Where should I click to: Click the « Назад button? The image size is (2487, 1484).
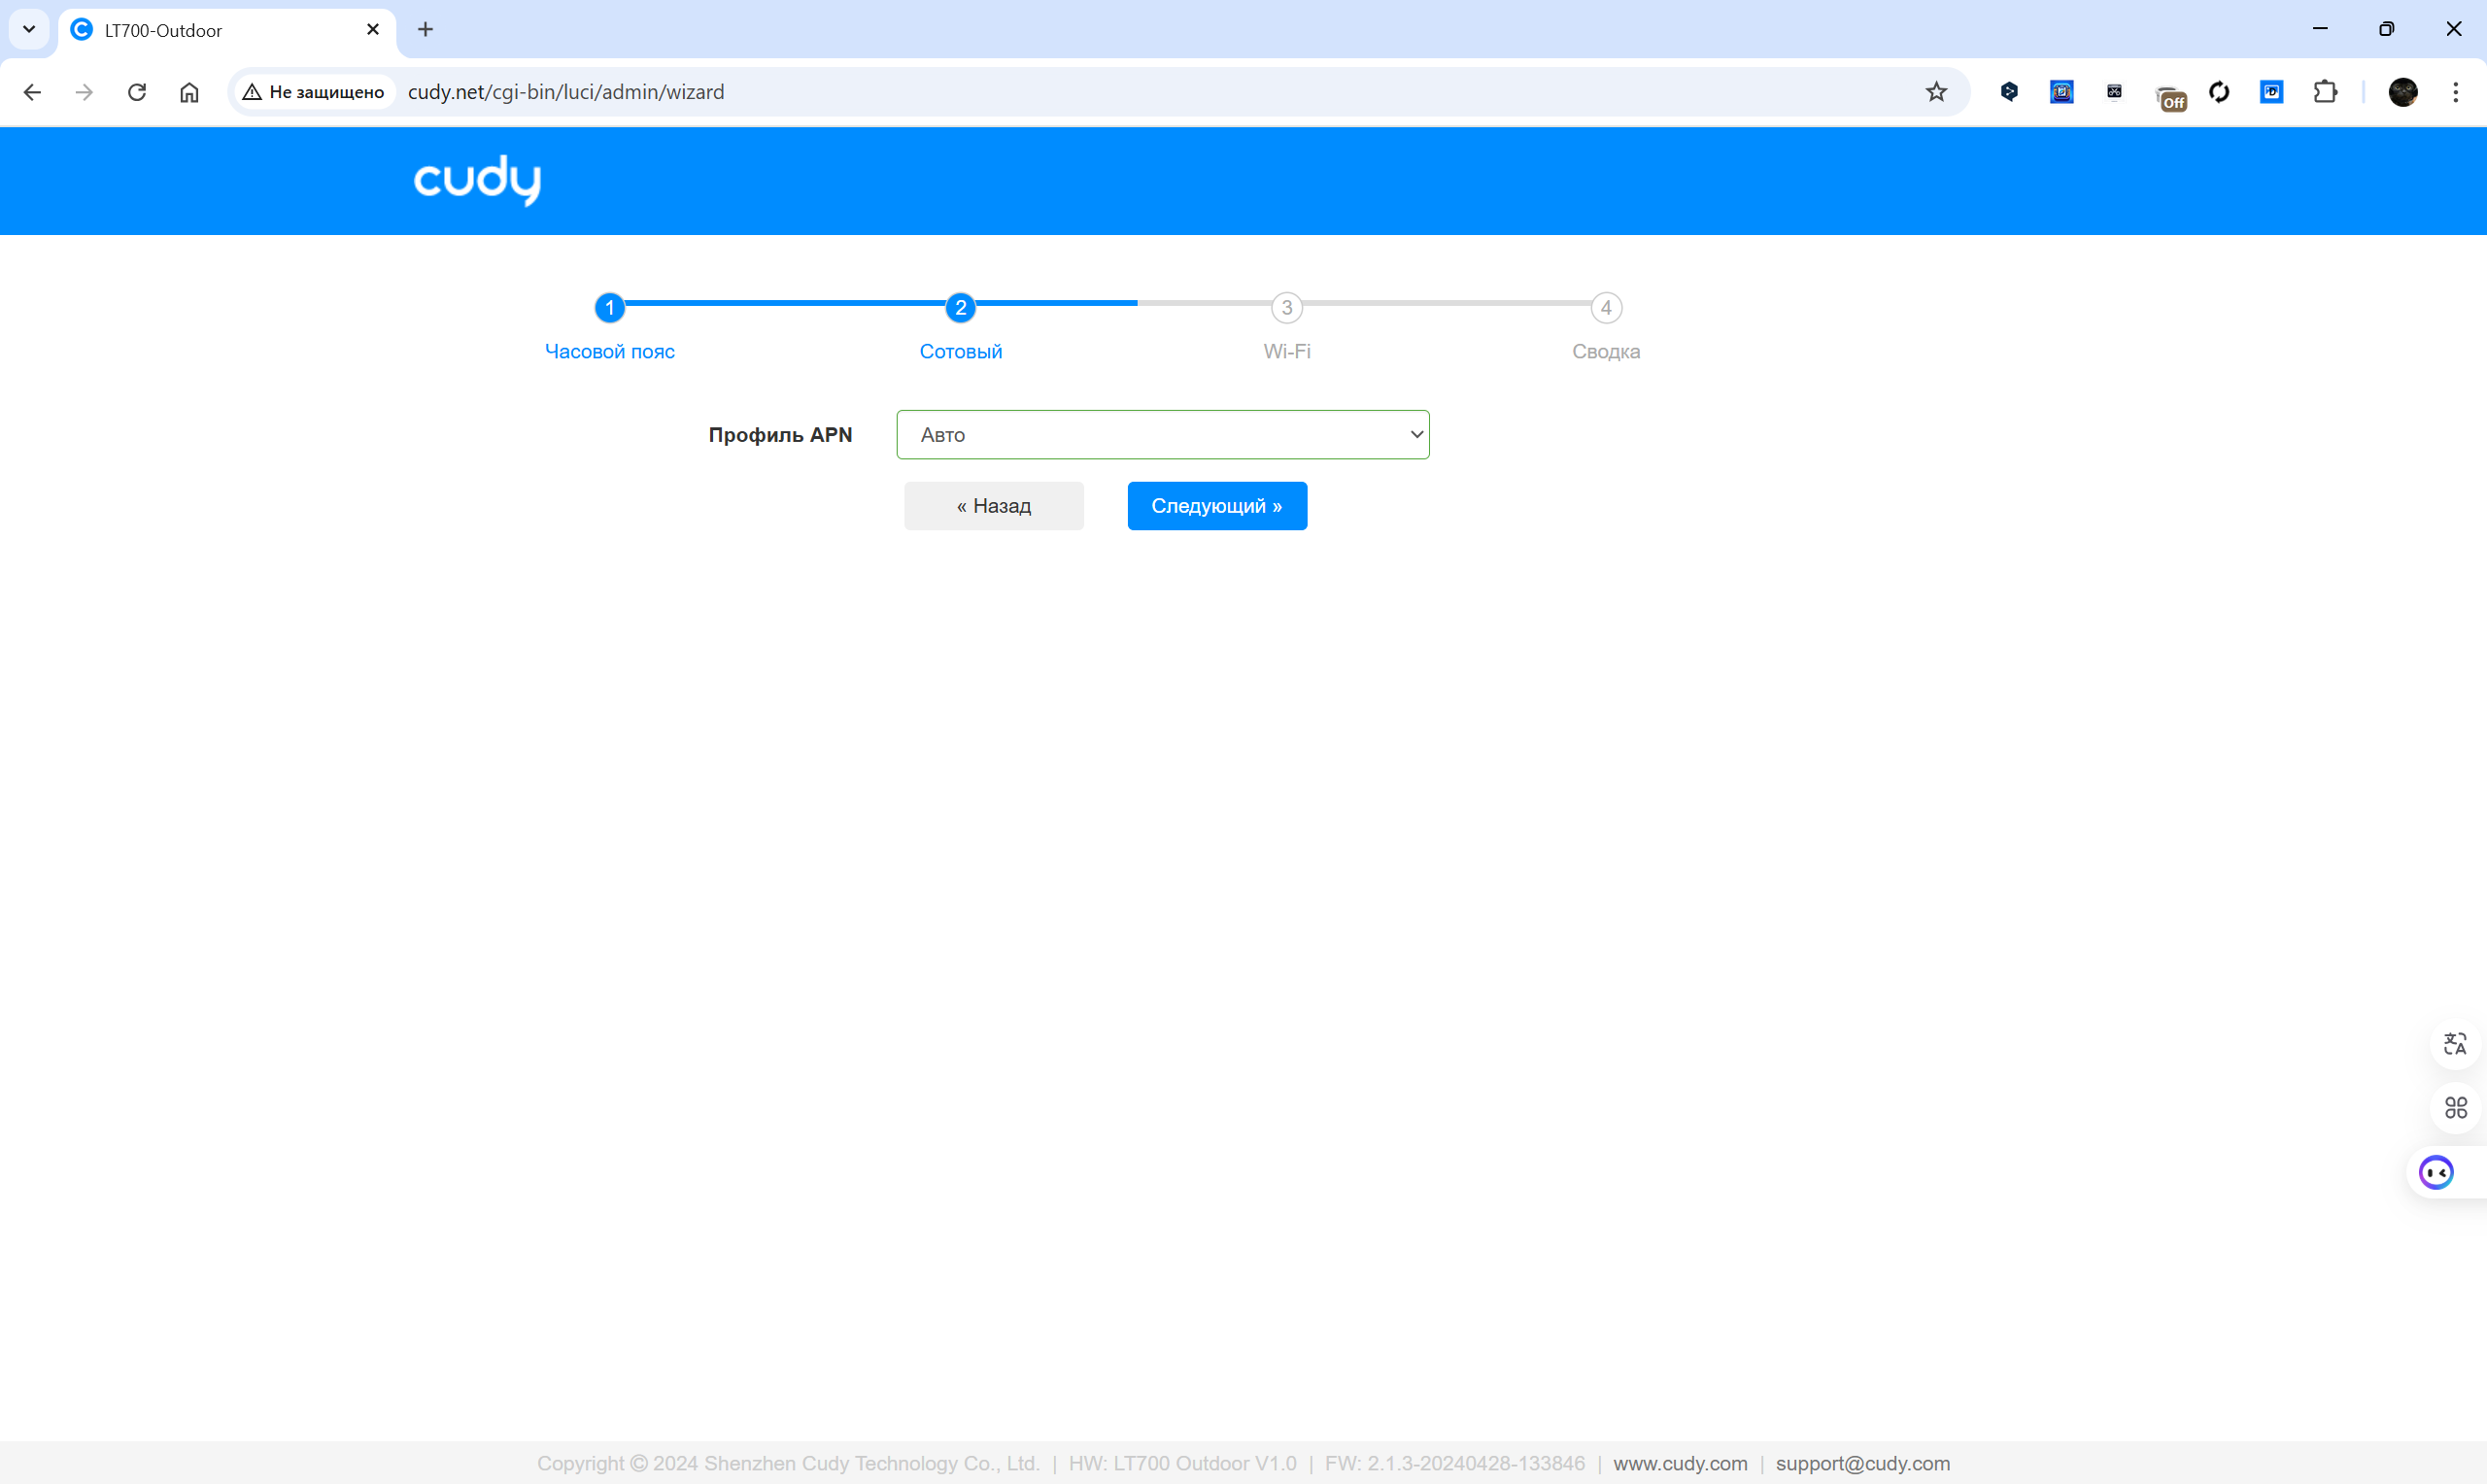tap(993, 506)
